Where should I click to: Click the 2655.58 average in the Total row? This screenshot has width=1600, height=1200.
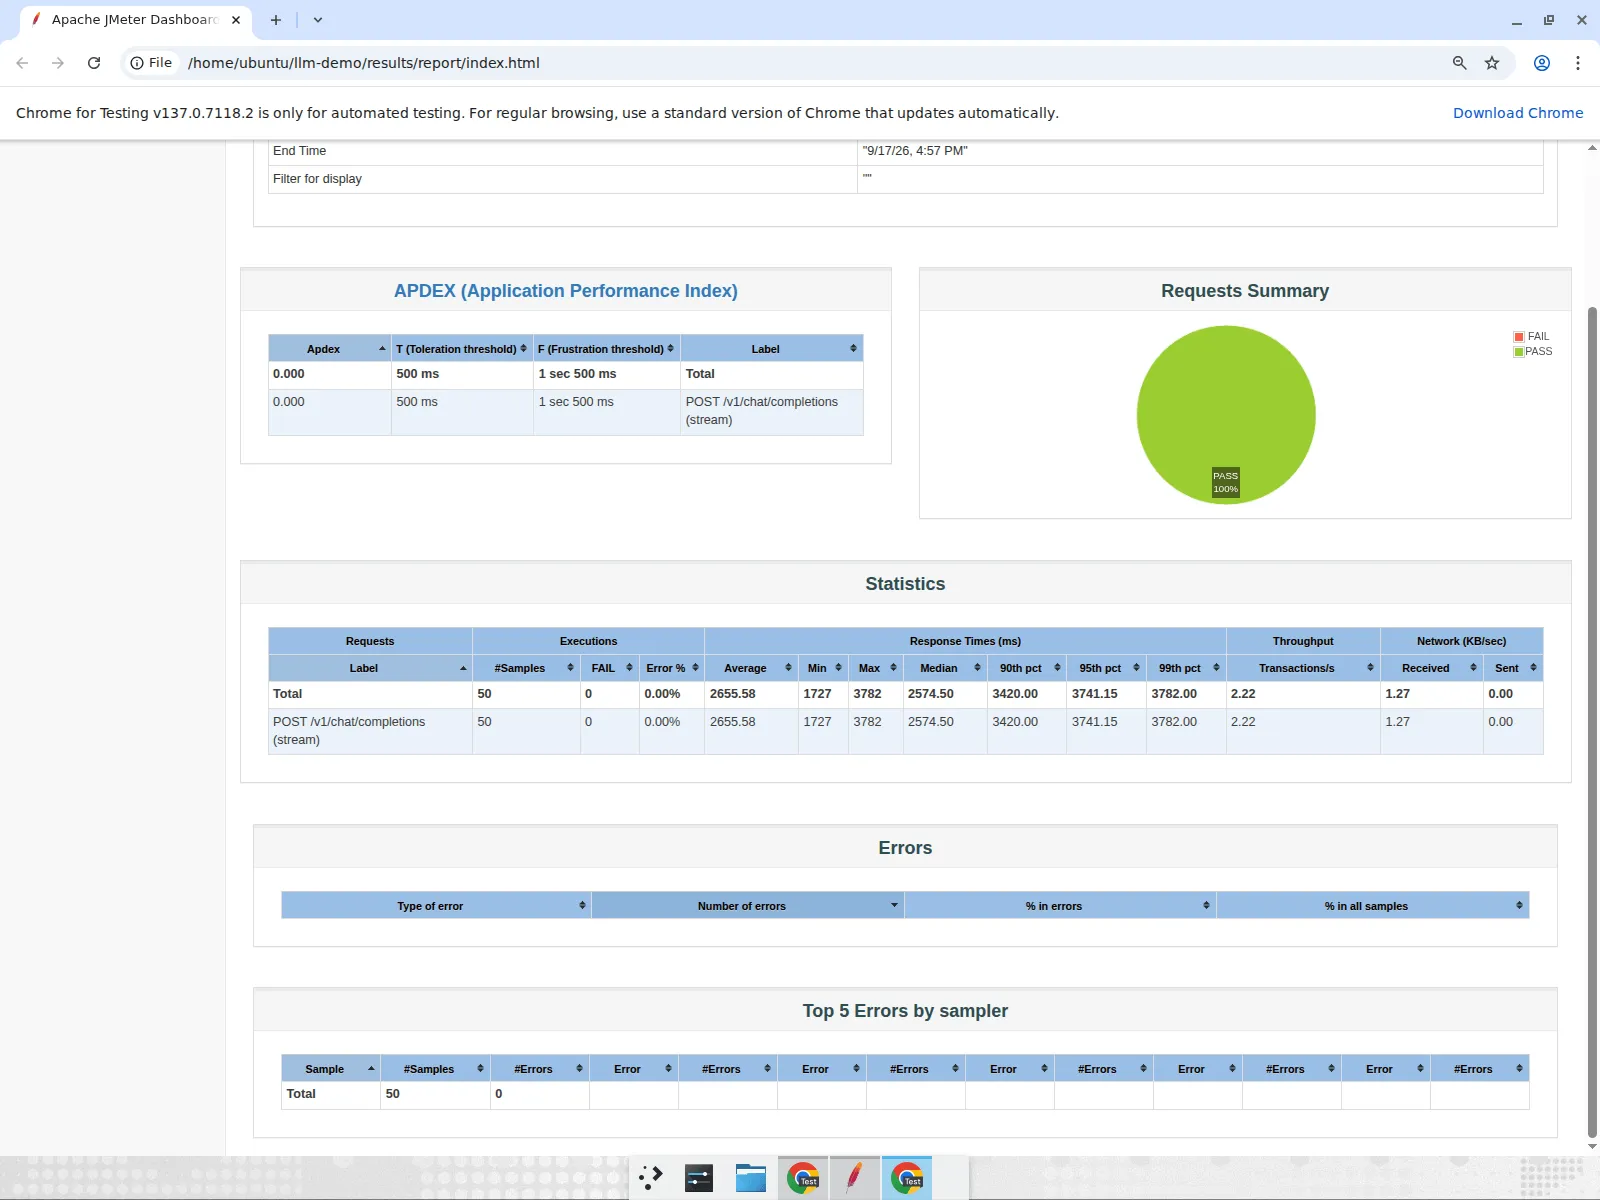pyautogui.click(x=733, y=694)
